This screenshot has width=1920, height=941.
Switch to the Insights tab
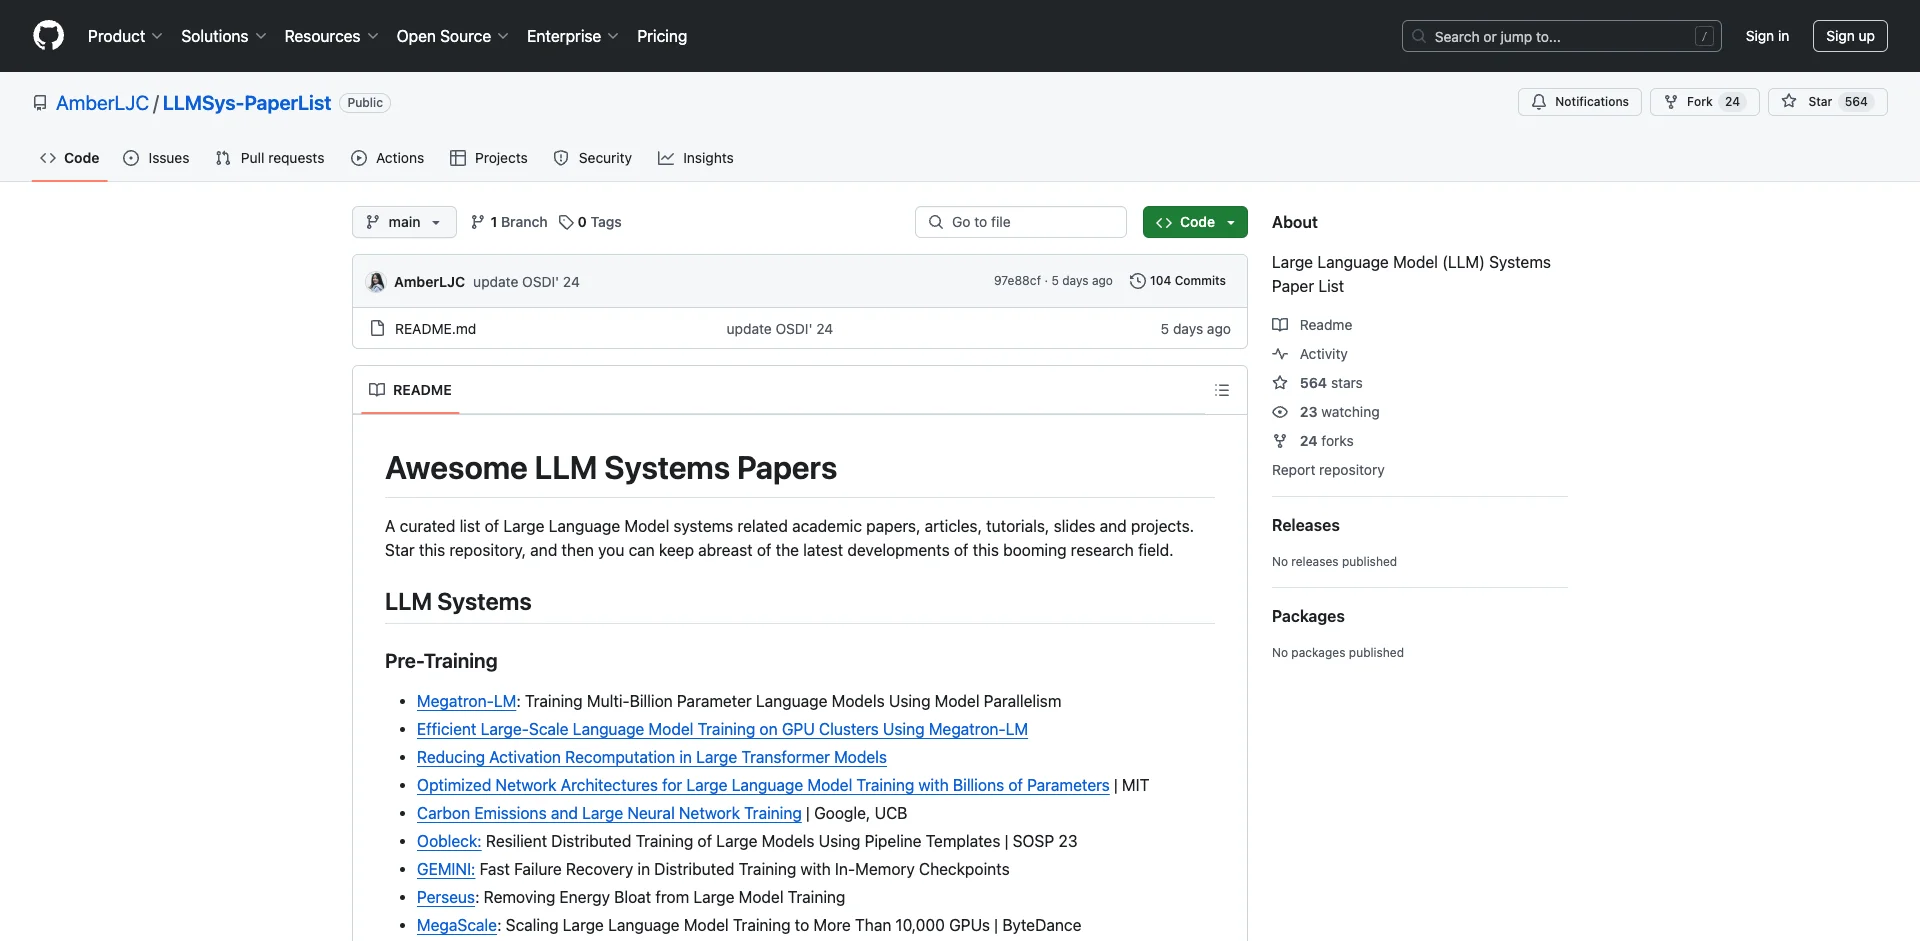(x=696, y=158)
